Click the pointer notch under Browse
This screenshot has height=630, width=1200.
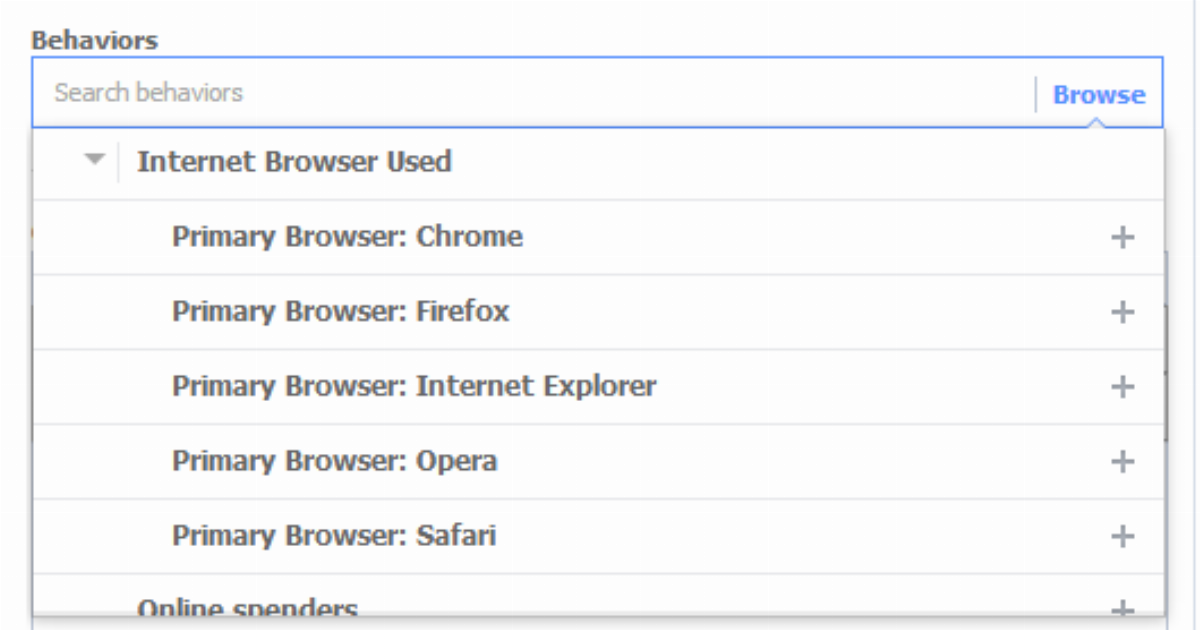coord(1097,123)
